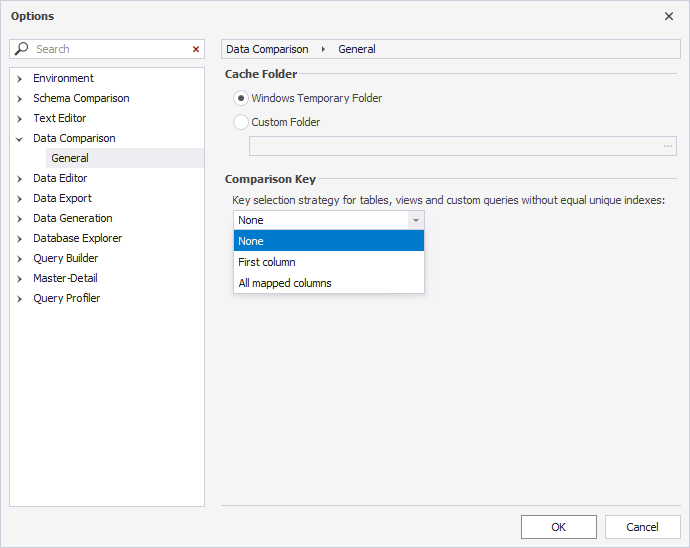Viewport: 690px width, 548px height.
Task: Select Text Editor in the tree
Action: point(60,118)
